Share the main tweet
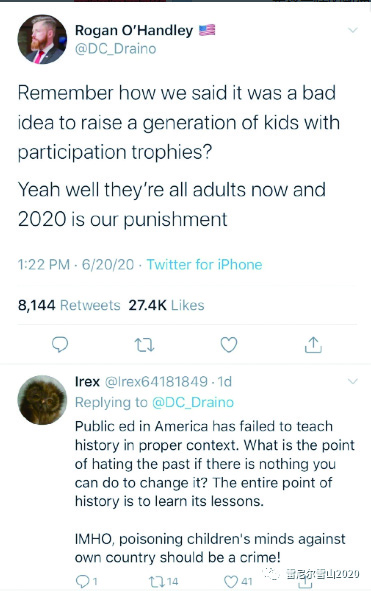 tap(313, 345)
